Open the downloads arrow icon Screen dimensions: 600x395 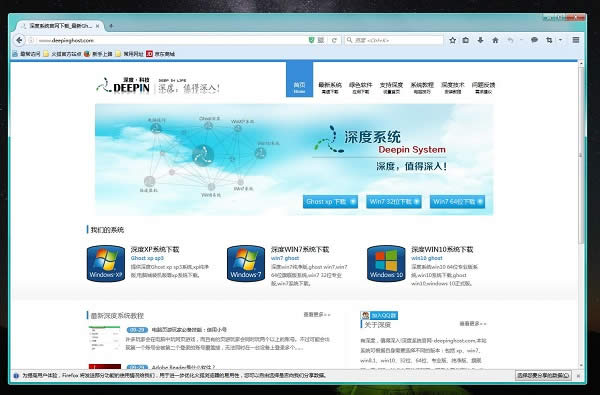(480, 40)
